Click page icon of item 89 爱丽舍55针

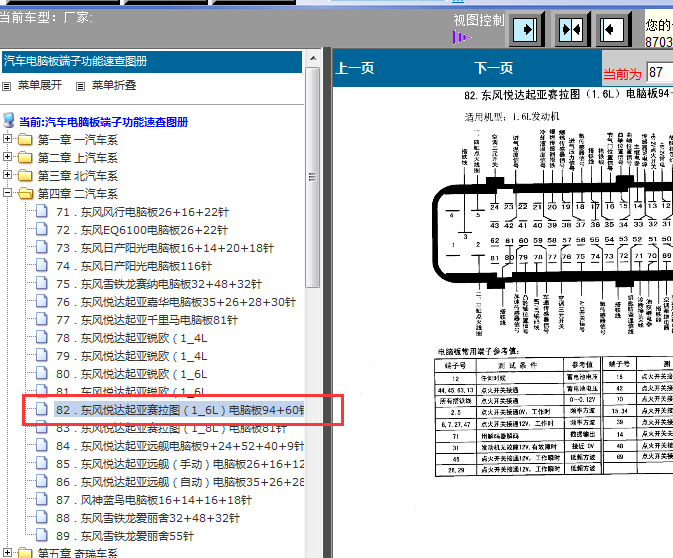tap(42, 536)
